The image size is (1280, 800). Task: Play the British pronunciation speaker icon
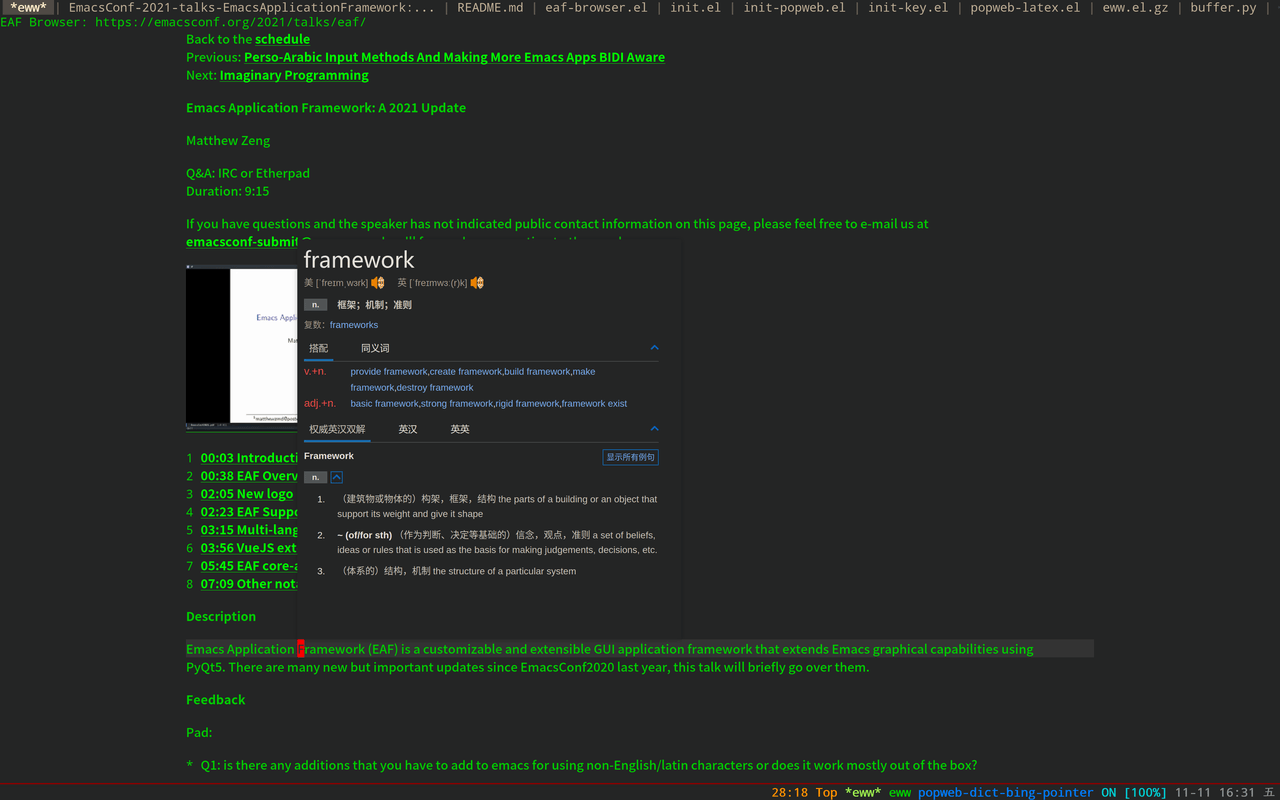point(477,283)
